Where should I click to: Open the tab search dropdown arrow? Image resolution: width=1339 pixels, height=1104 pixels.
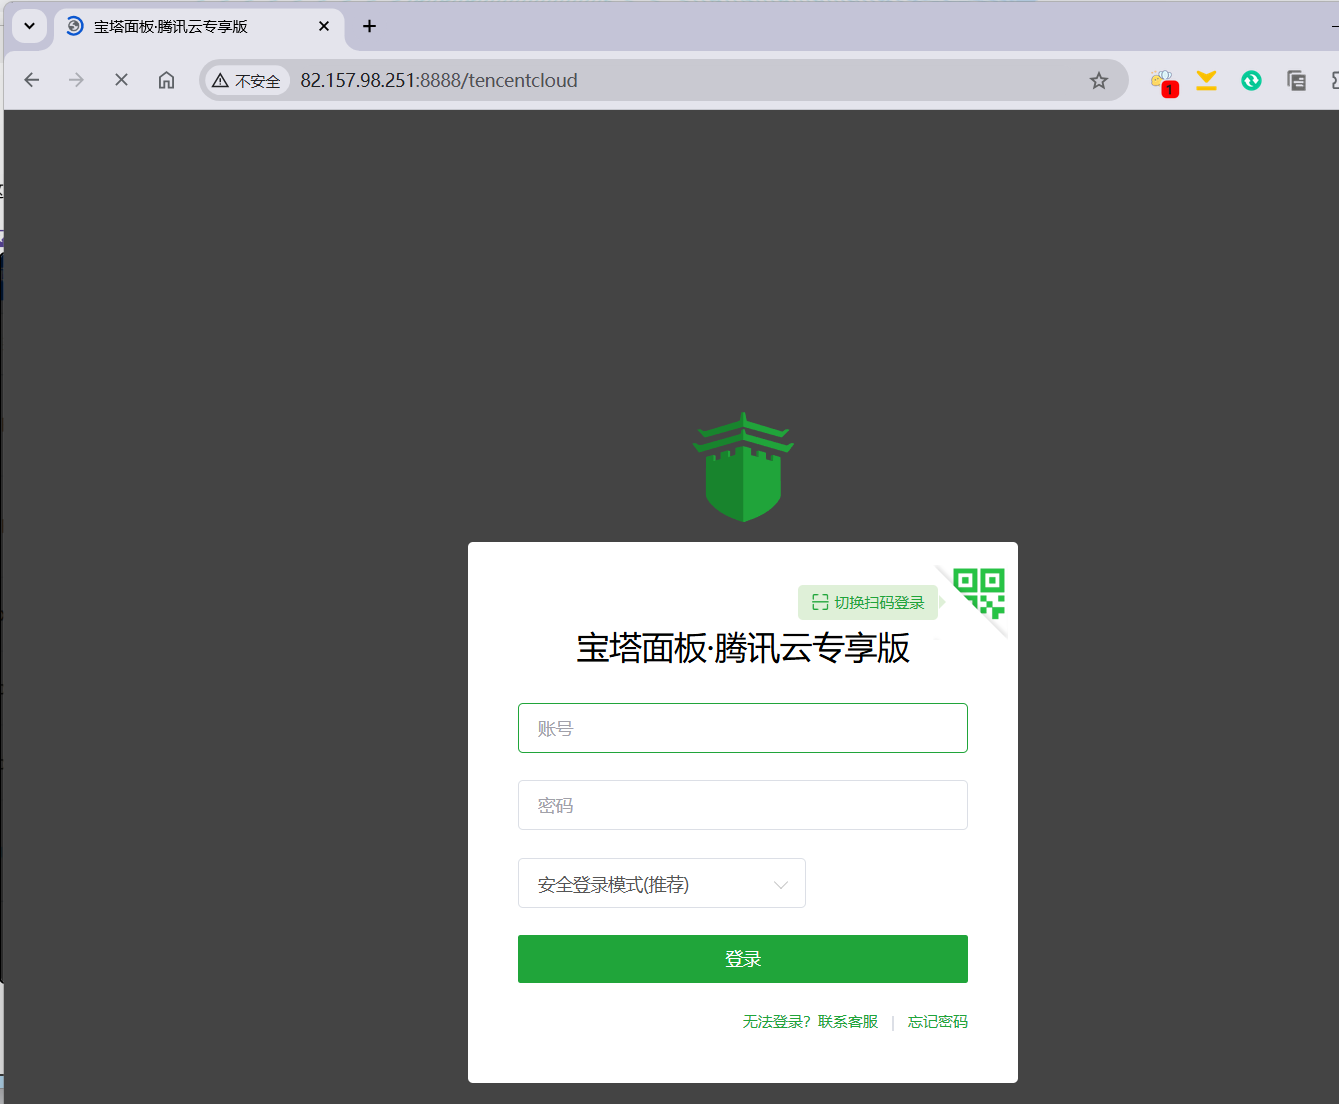pyautogui.click(x=30, y=26)
